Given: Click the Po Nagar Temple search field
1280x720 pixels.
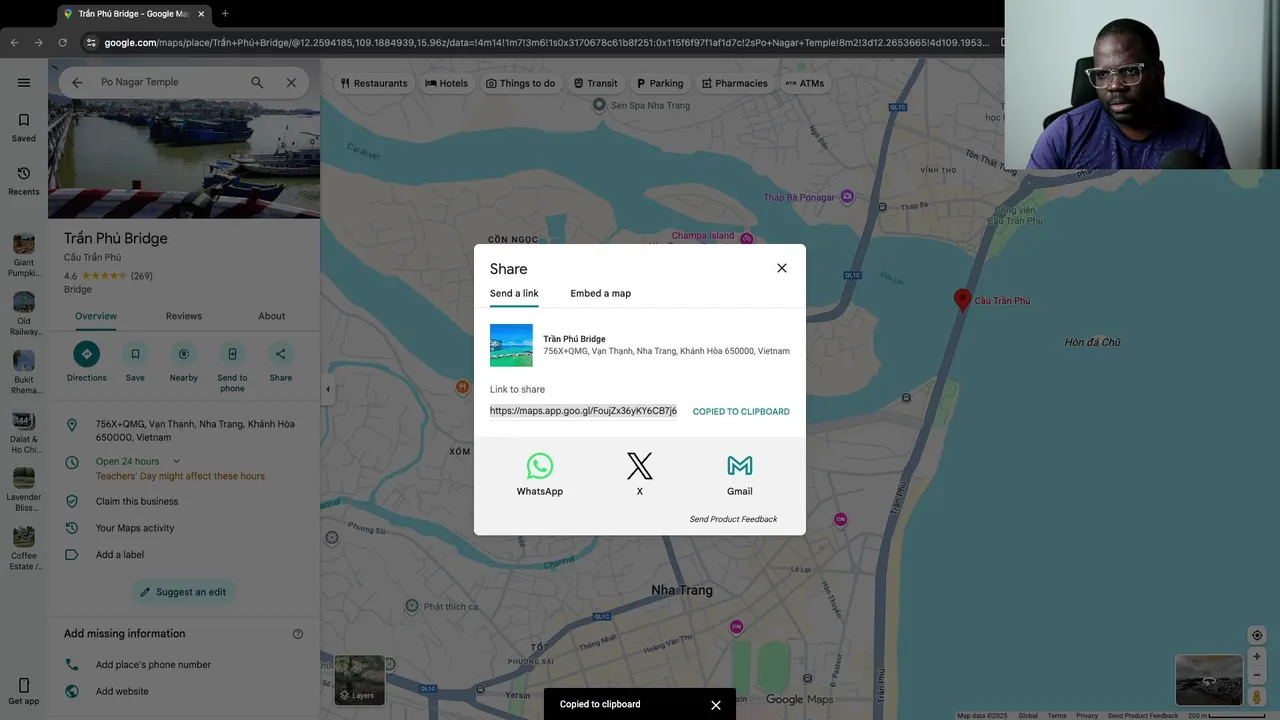Looking at the screenshot, I should [168, 82].
